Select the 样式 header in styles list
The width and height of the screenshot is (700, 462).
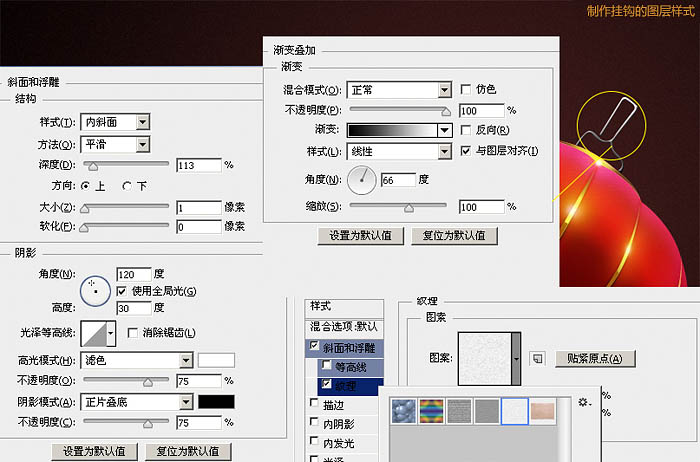[344, 308]
